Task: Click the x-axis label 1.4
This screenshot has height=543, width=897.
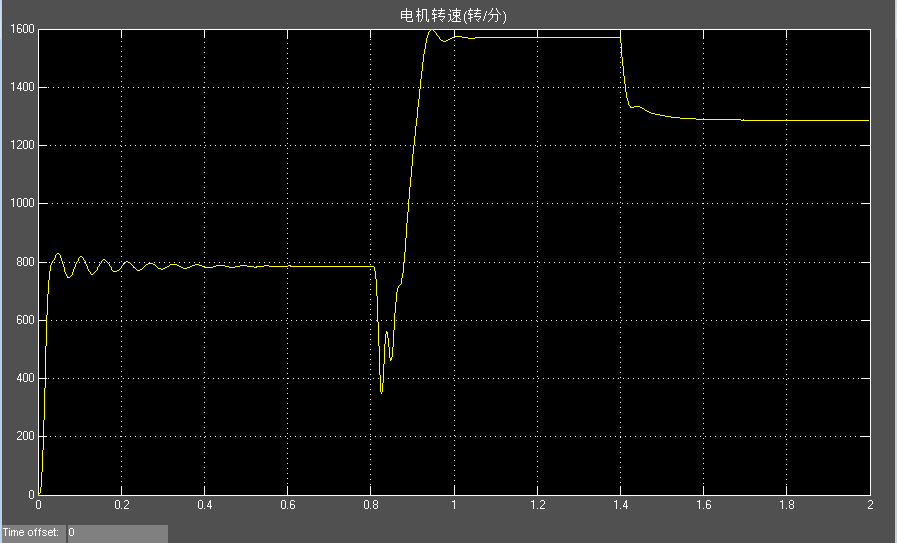Action: [621, 505]
